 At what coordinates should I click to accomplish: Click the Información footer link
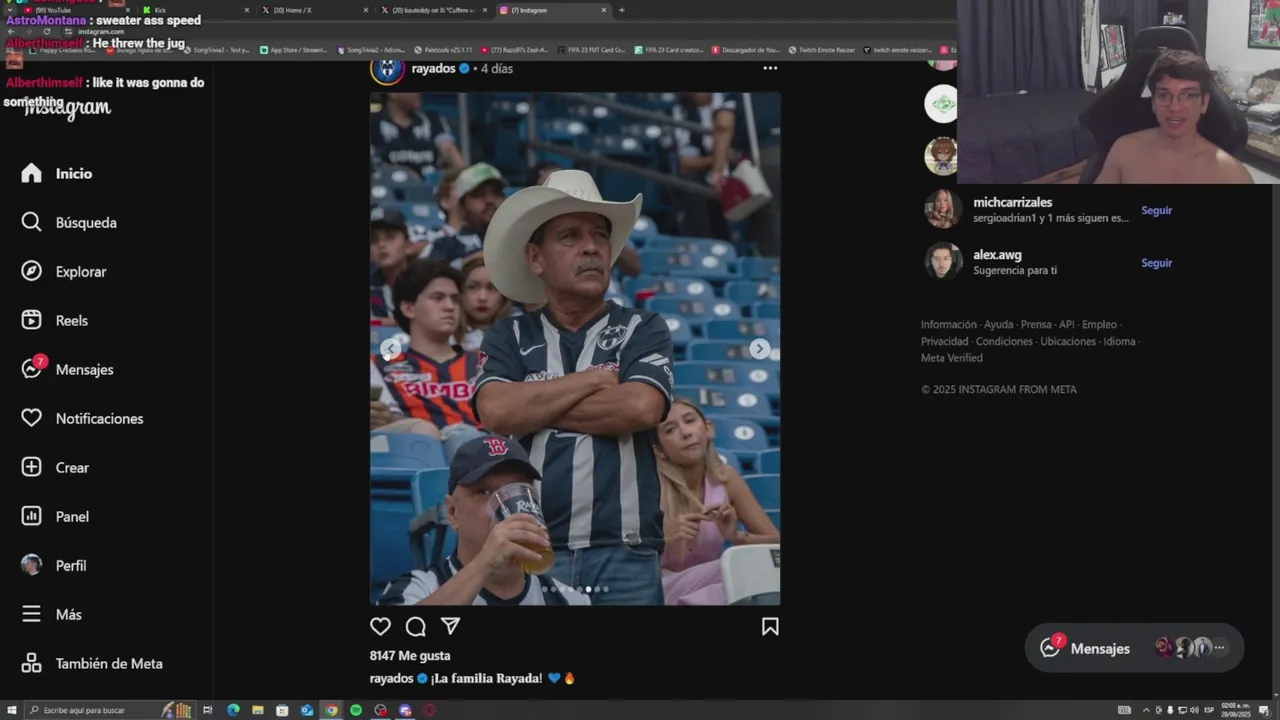tap(948, 324)
